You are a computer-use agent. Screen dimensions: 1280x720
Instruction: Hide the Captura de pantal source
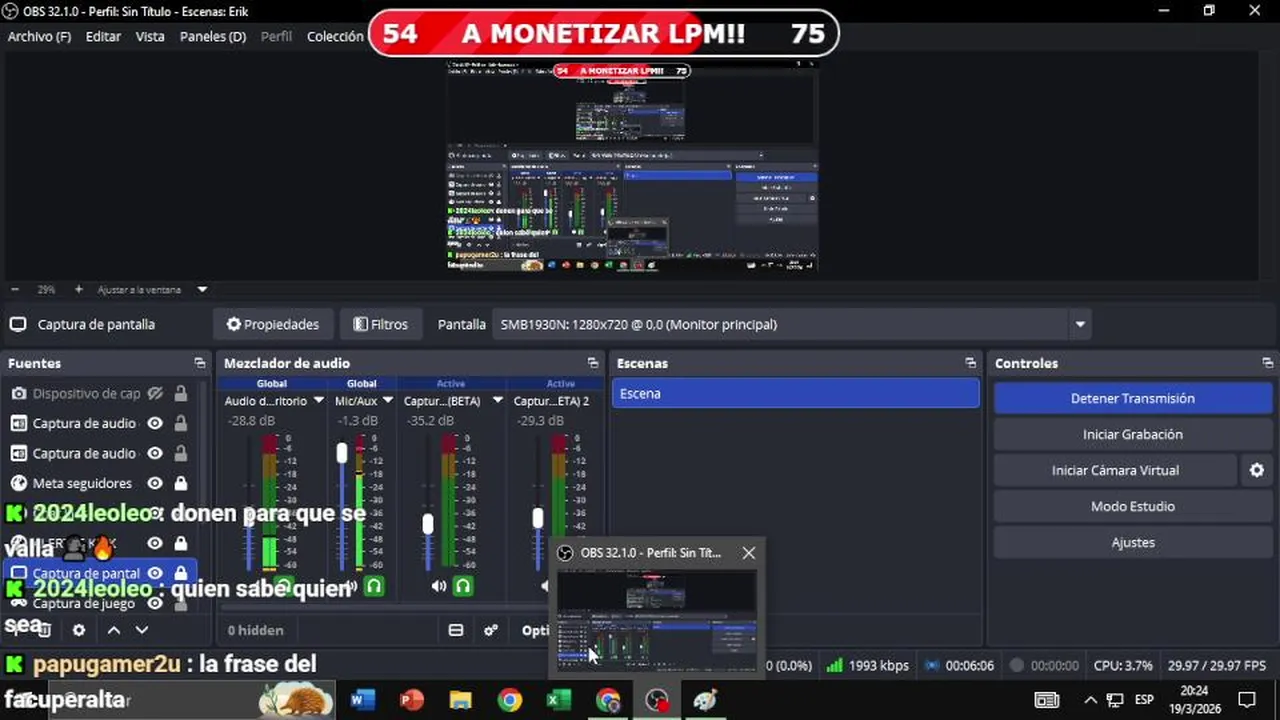(x=155, y=573)
